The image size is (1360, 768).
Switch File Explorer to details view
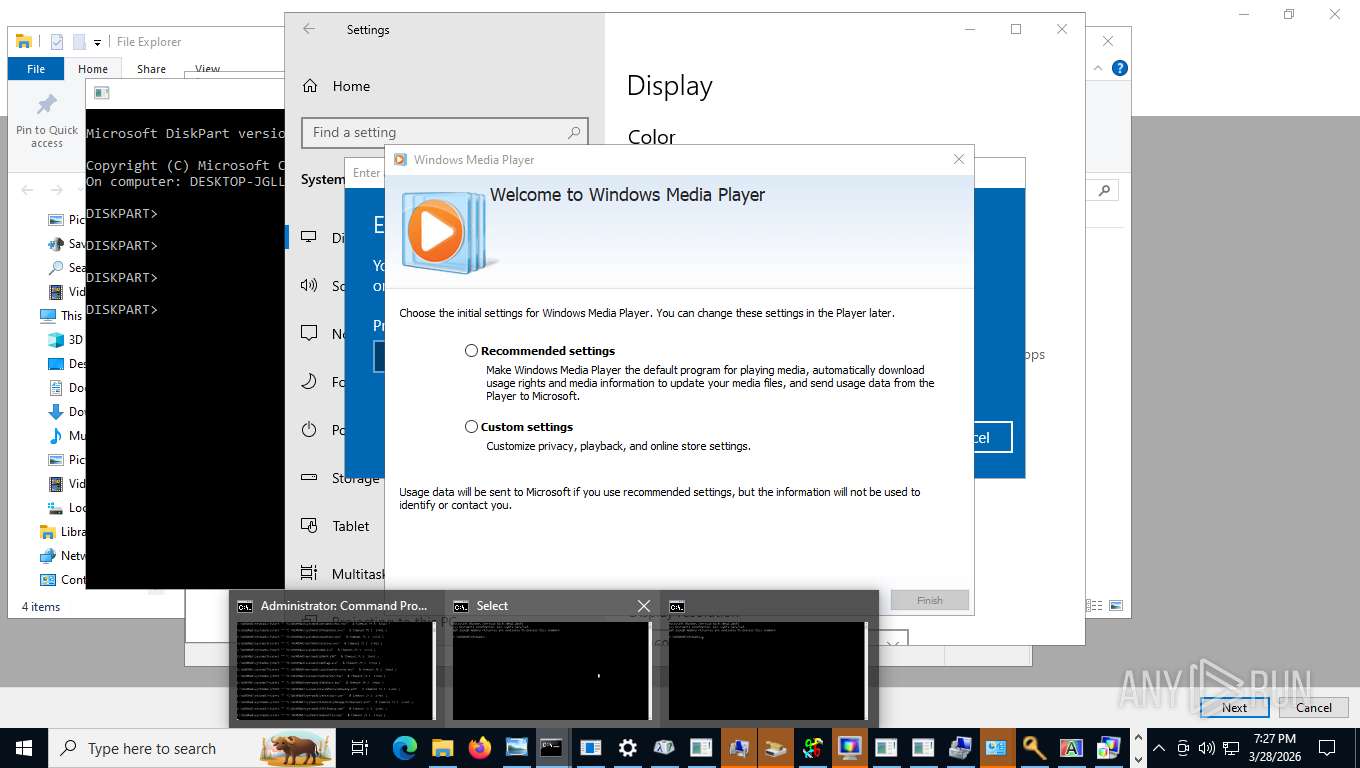tap(1095, 606)
